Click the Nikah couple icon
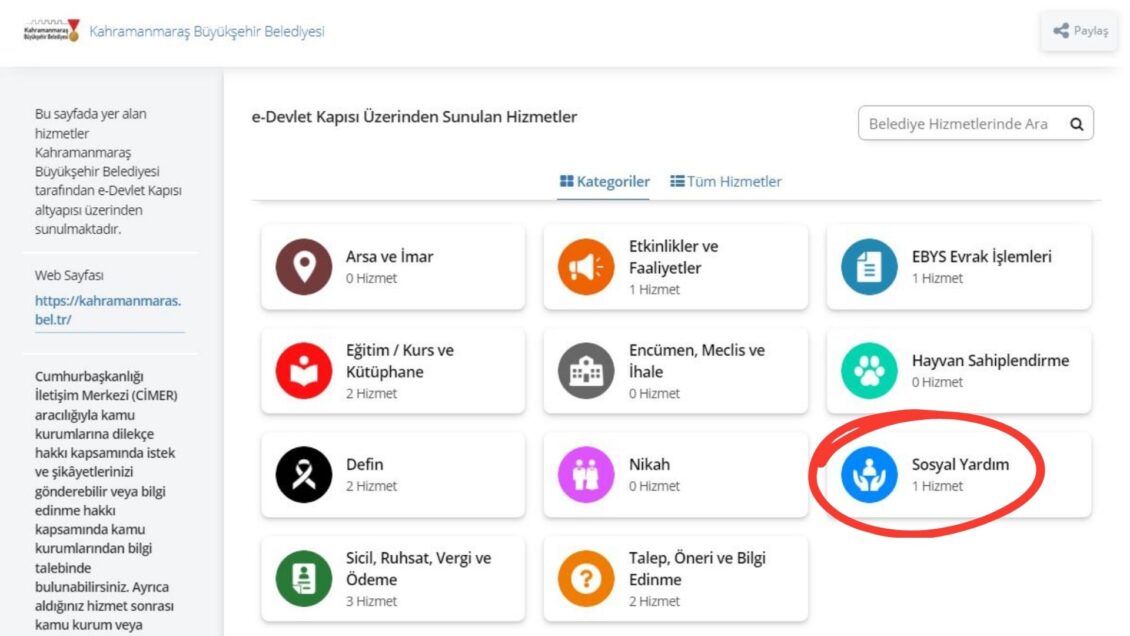This screenshot has width=1130, height=636. tap(586, 475)
